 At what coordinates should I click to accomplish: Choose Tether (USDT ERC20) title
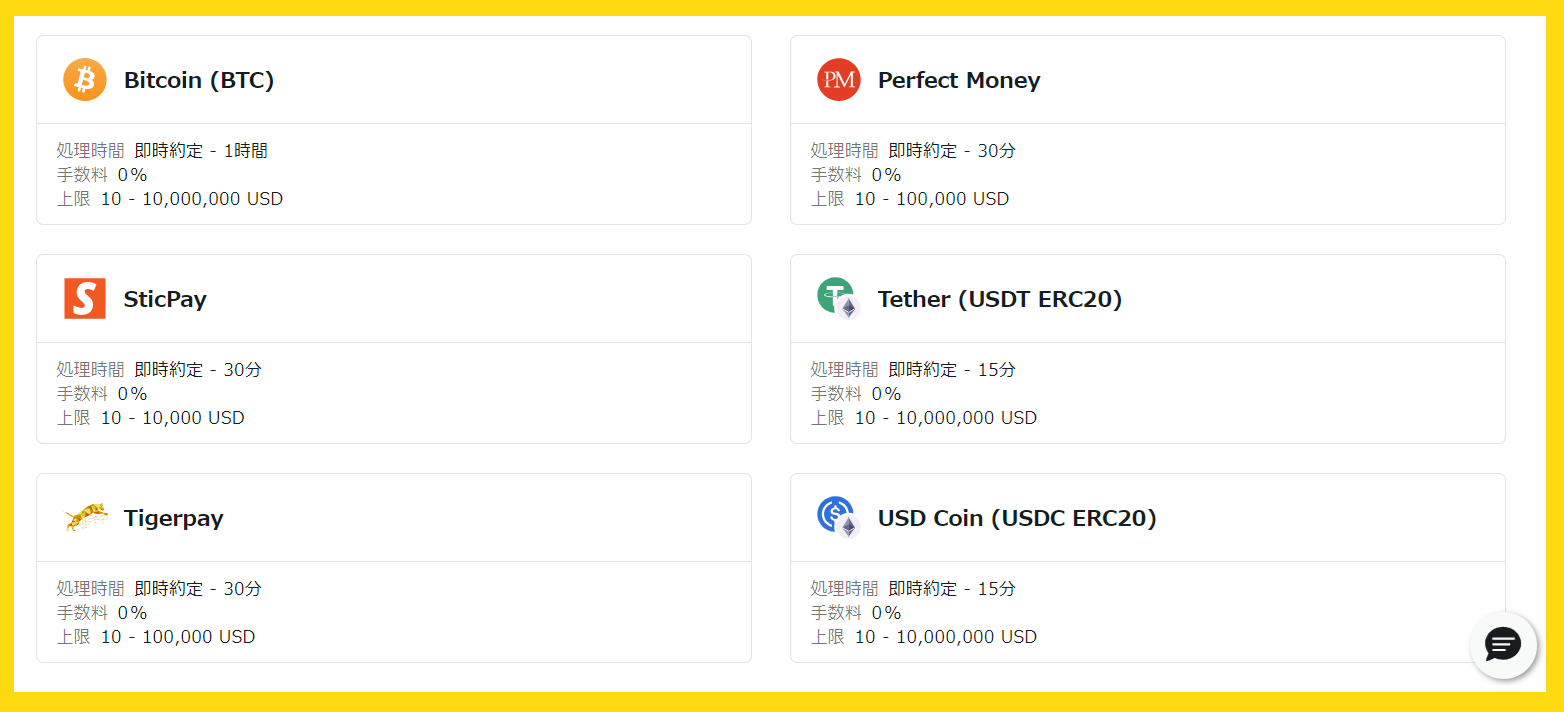pos(1000,299)
